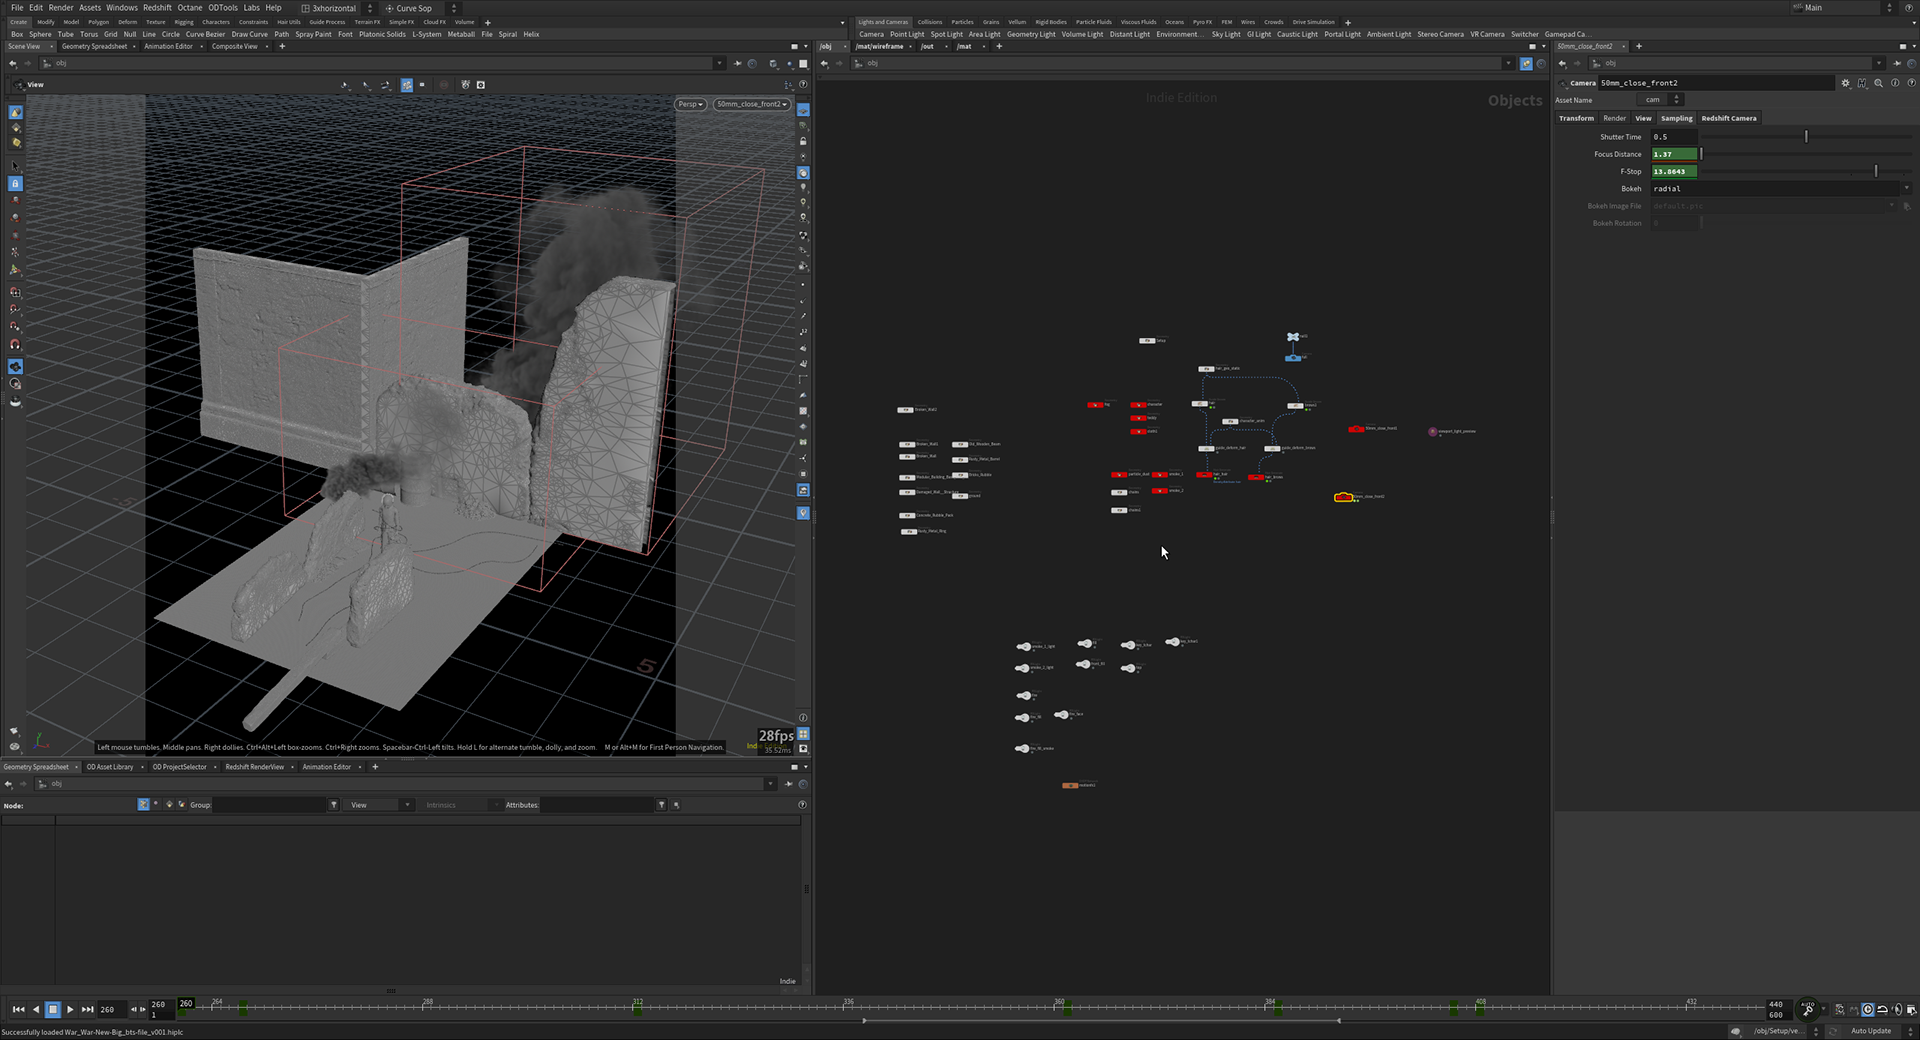Open the Curve Sop radial menu selector
Screen dimensions: 1920x1040
pos(420,8)
